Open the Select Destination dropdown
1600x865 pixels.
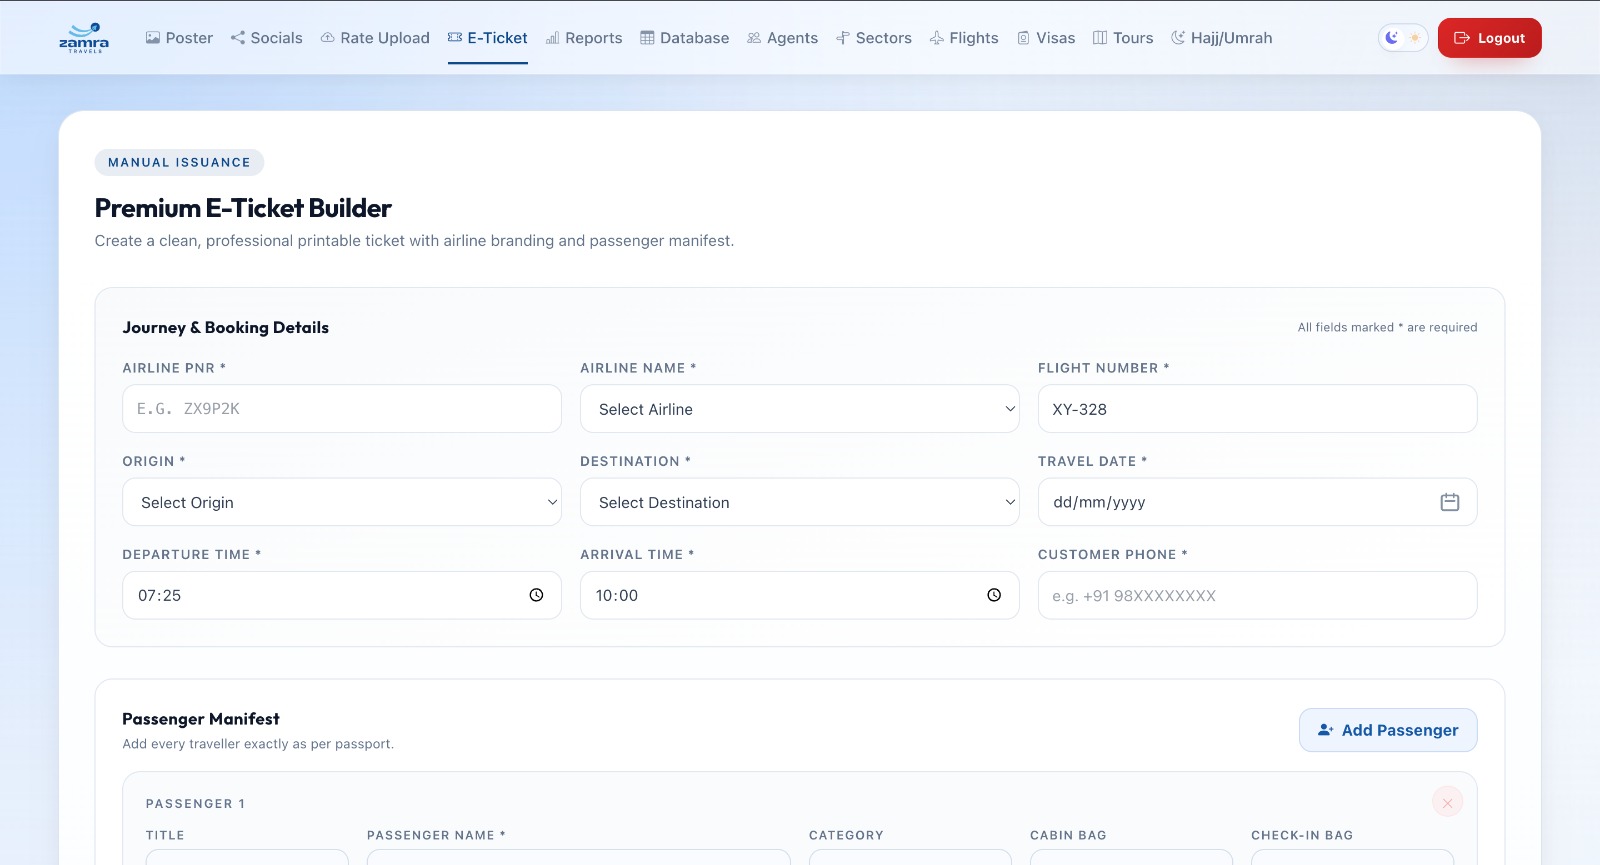coord(800,502)
